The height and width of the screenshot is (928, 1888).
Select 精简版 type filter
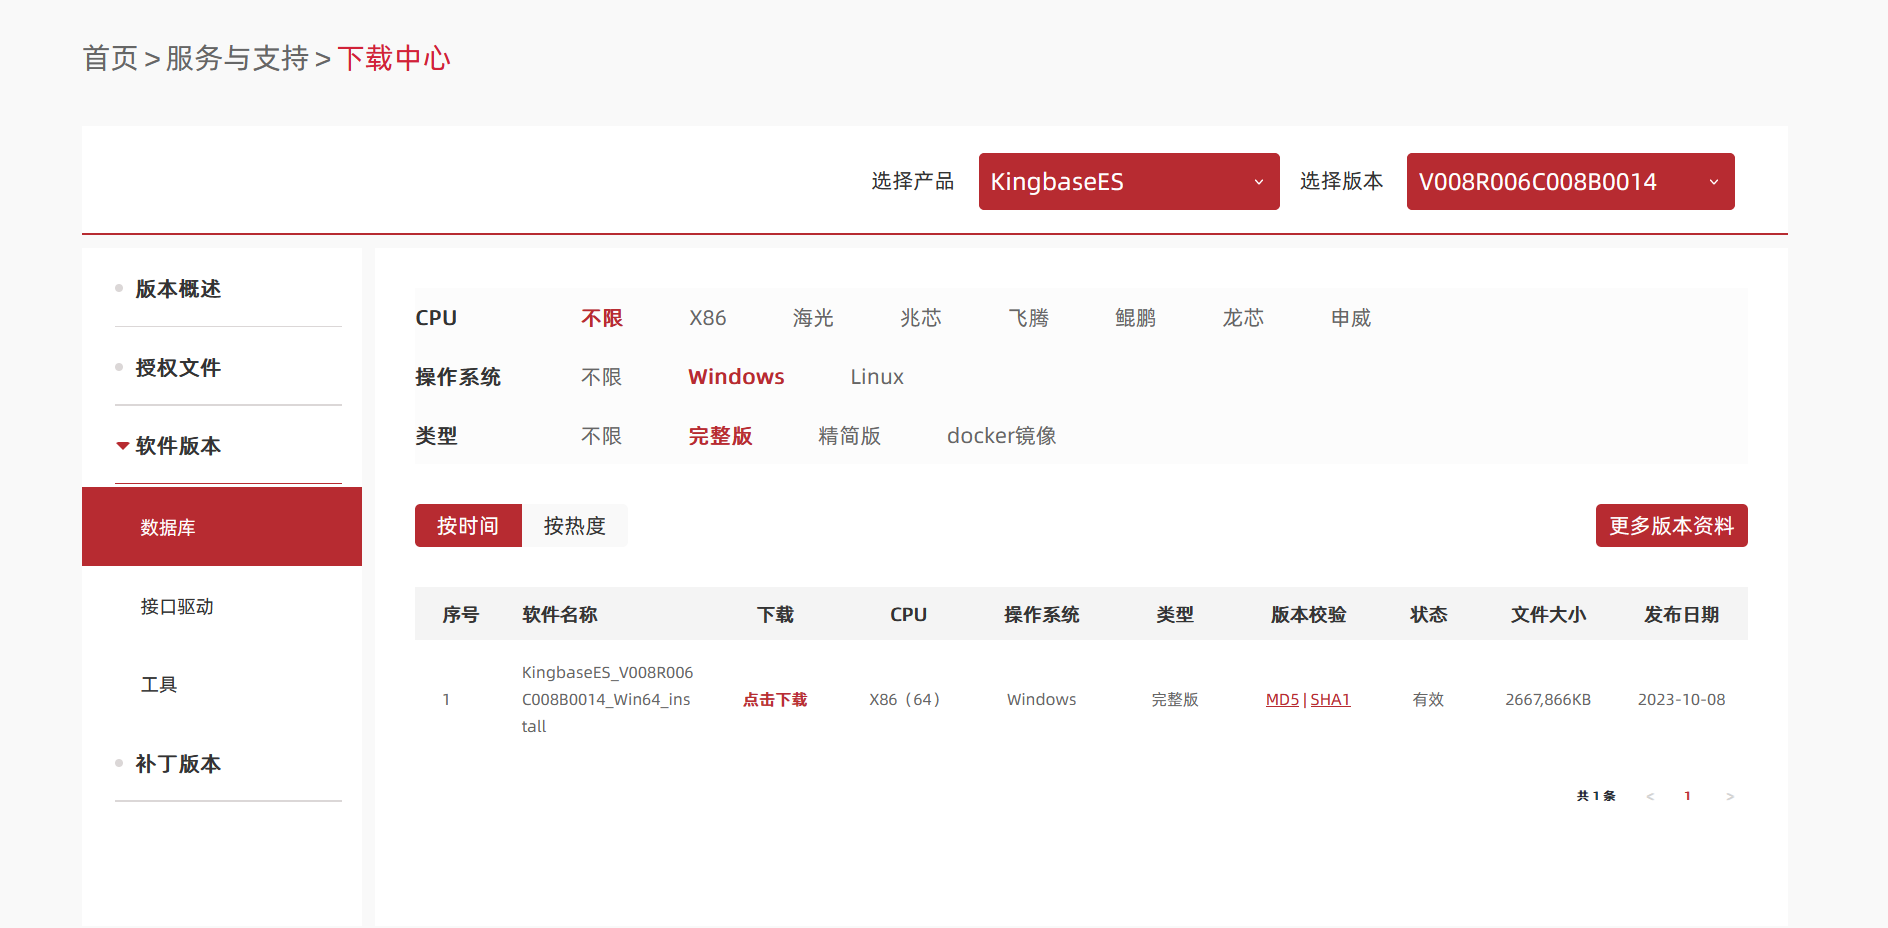pyautogui.click(x=849, y=436)
